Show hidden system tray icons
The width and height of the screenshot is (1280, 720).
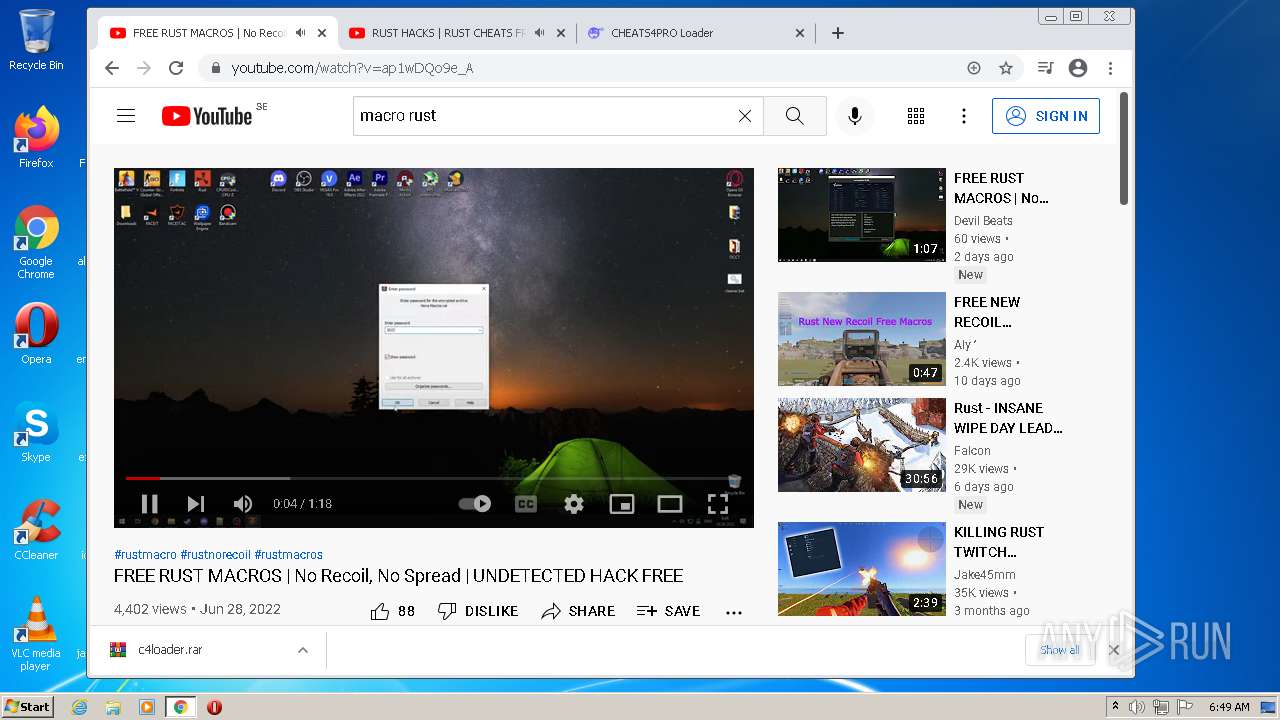click(1115, 707)
